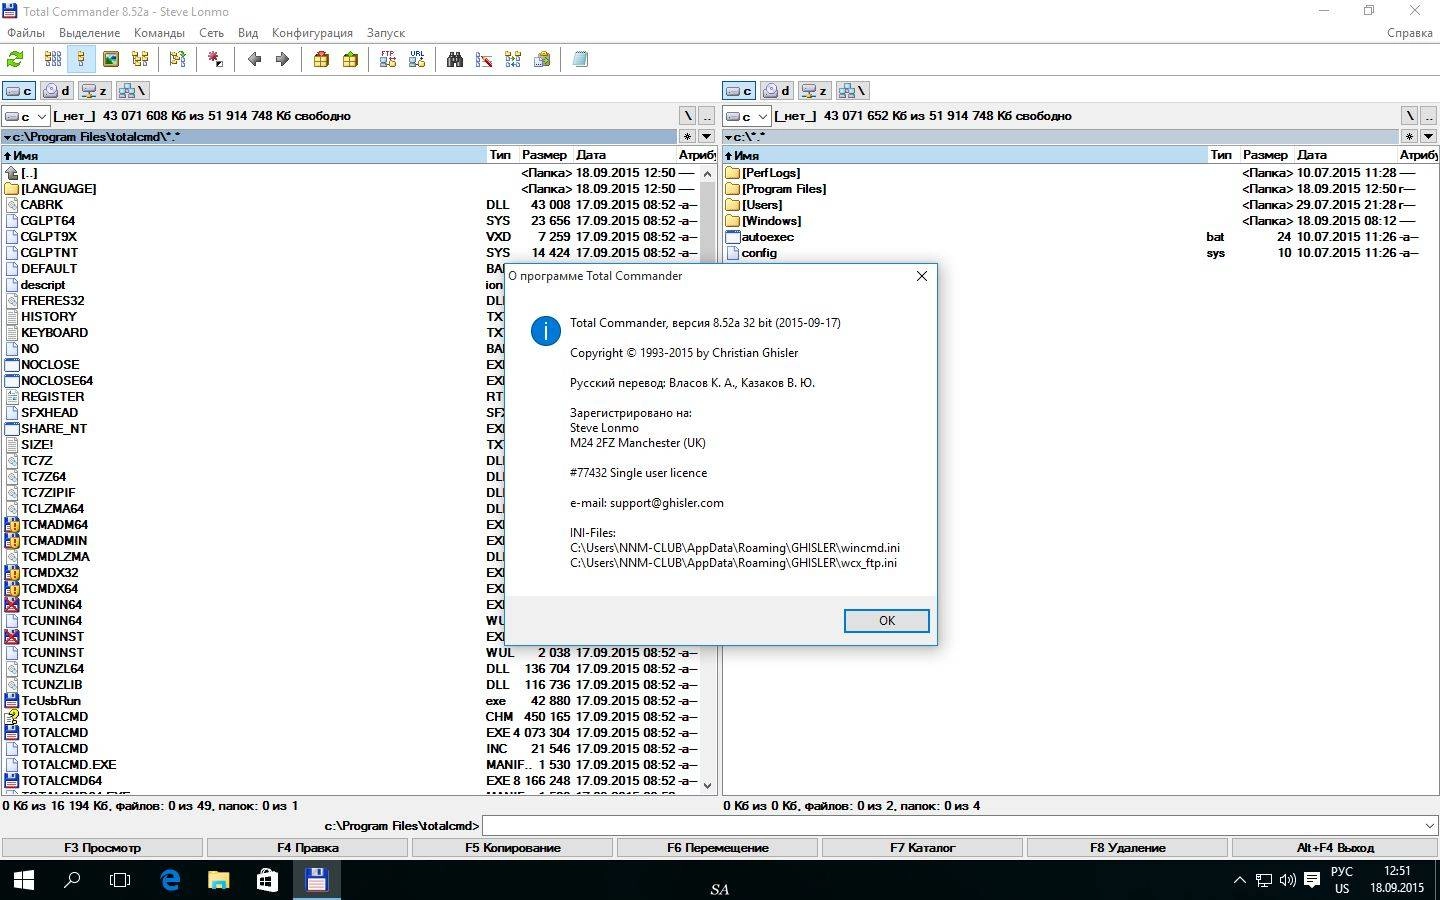Click the green Refresh toolbar icon

[16, 60]
